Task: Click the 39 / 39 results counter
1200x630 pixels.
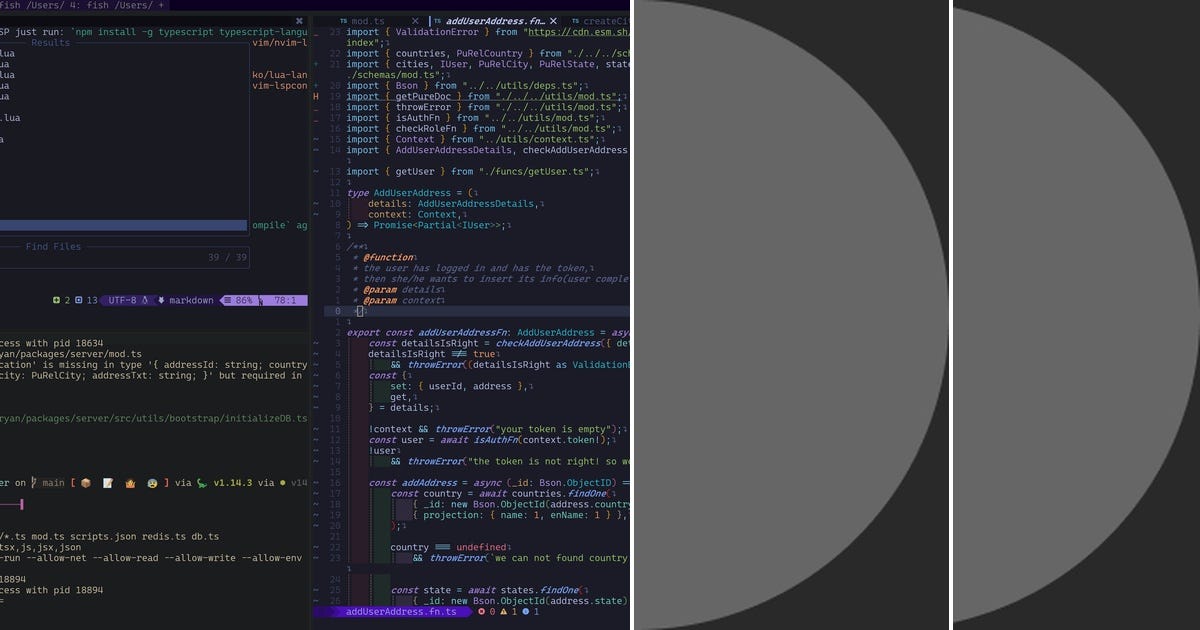Action: pyautogui.click(x=227, y=258)
